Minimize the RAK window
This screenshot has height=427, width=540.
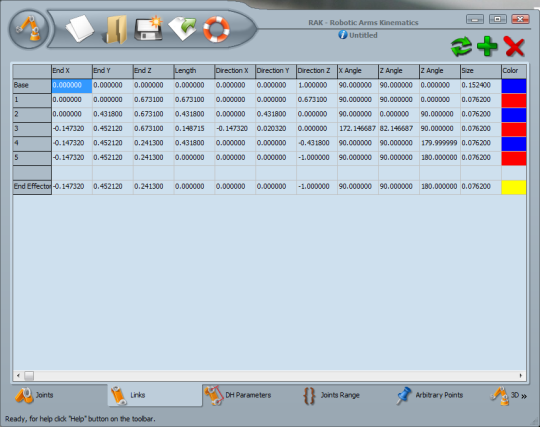[x=475, y=19]
